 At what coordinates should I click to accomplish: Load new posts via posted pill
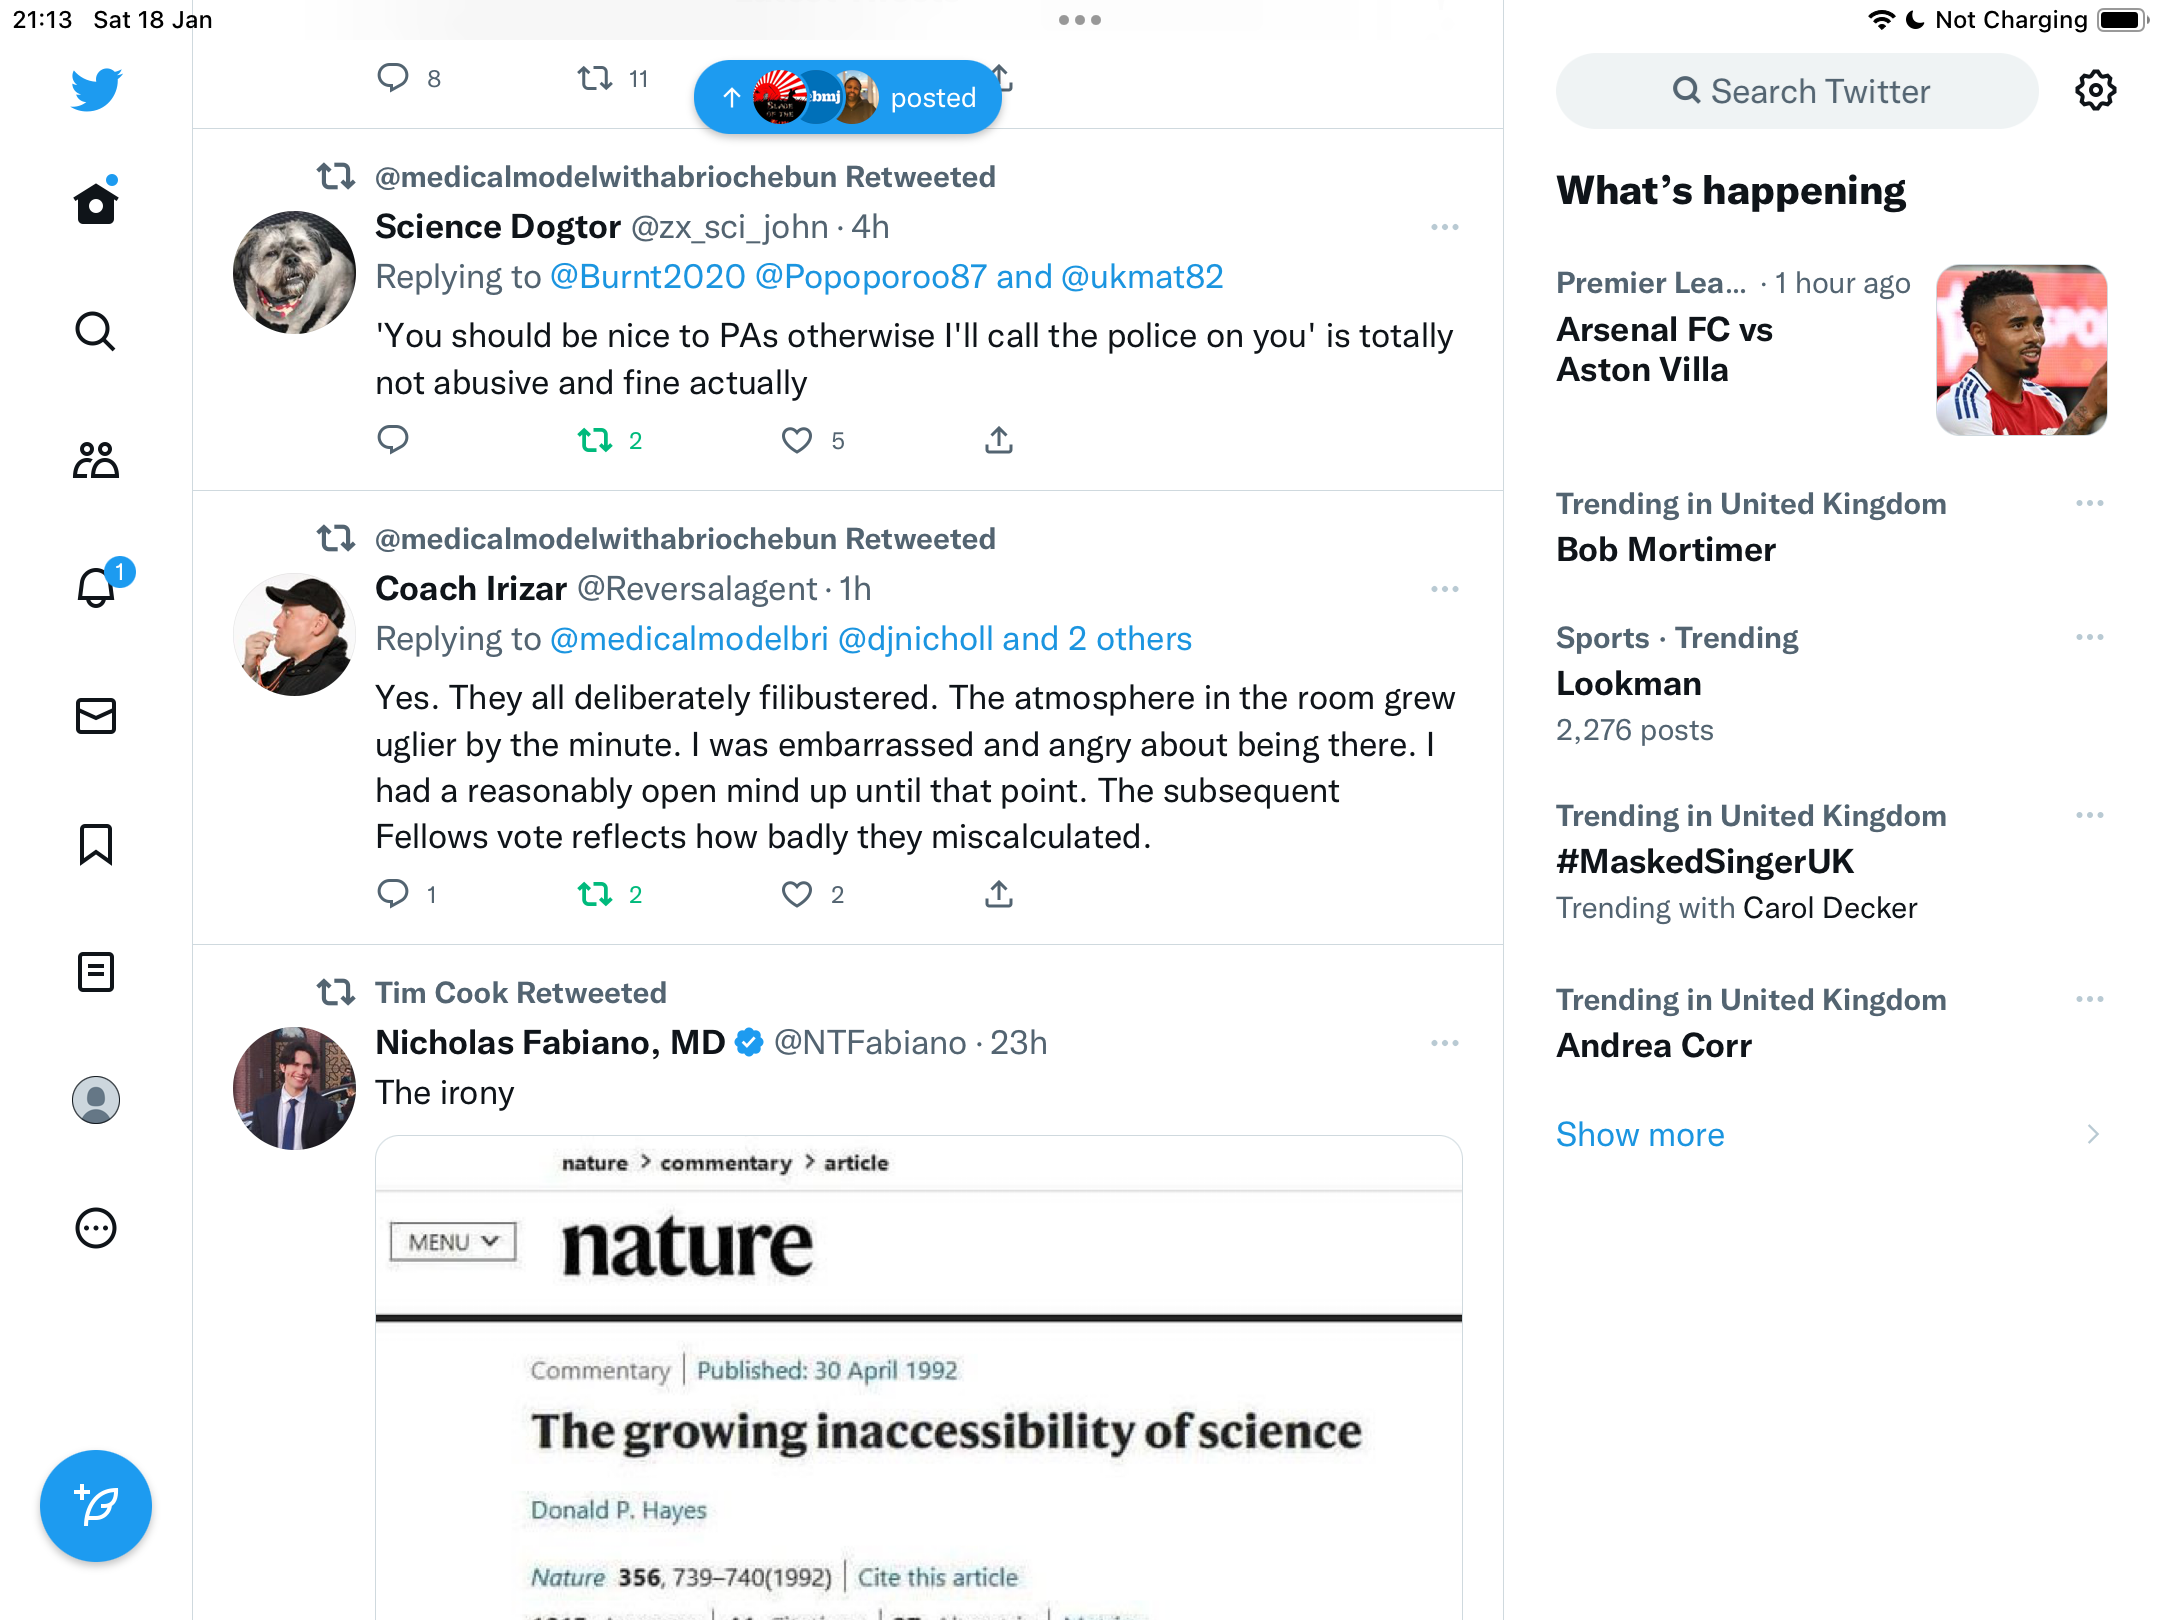(848, 97)
